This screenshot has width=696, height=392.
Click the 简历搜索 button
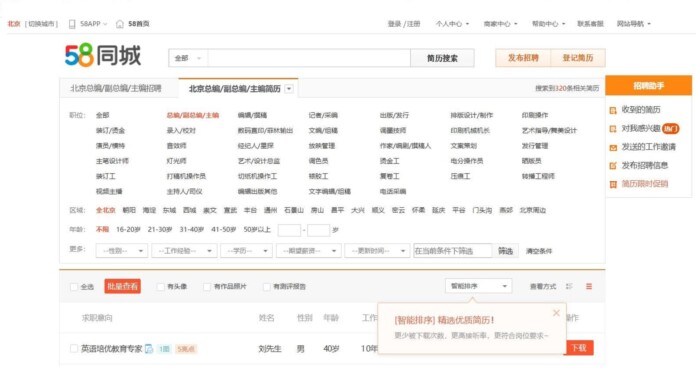[442, 58]
